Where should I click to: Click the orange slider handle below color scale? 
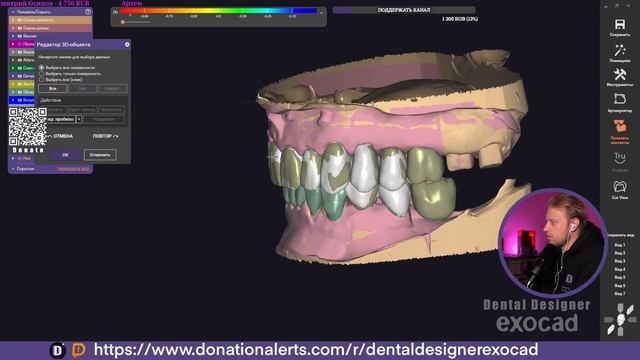(122, 22)
